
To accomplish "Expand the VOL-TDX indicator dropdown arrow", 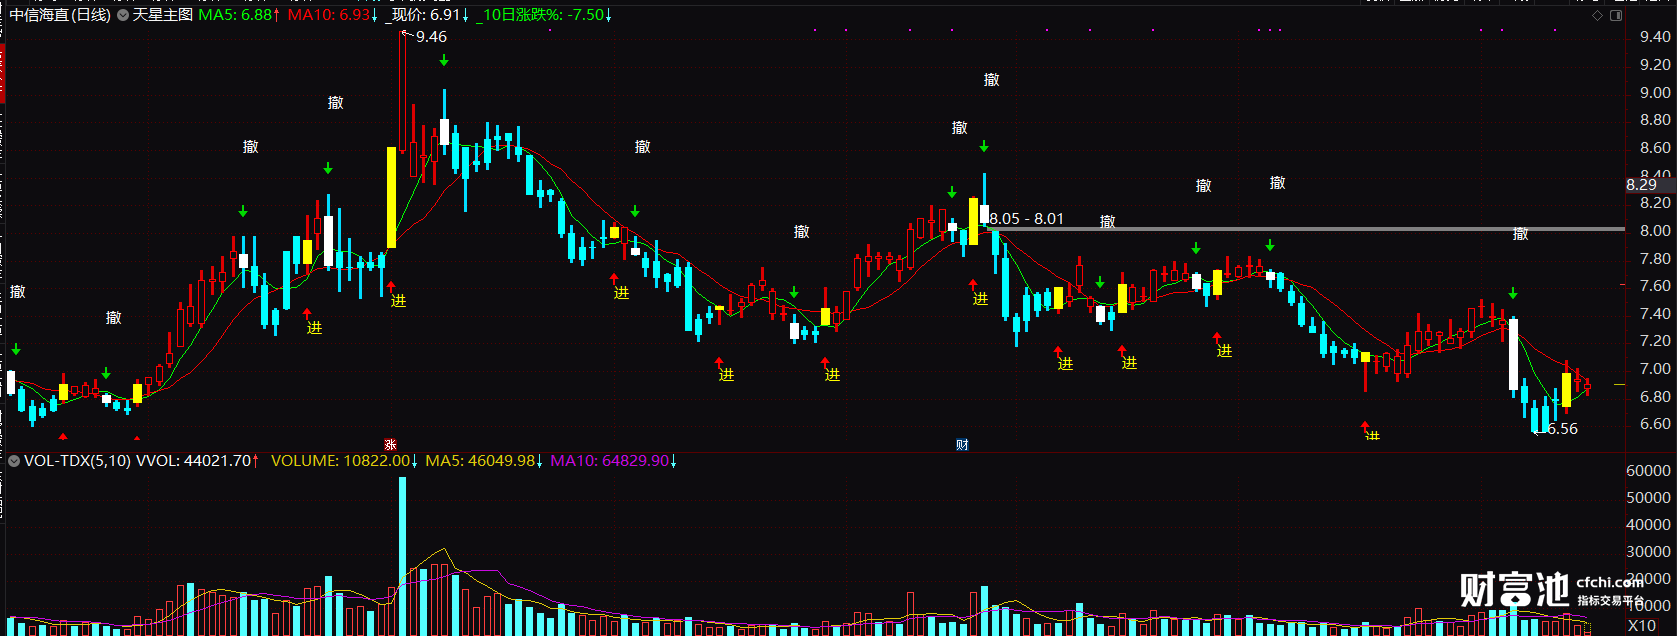I will coord(14,461).
